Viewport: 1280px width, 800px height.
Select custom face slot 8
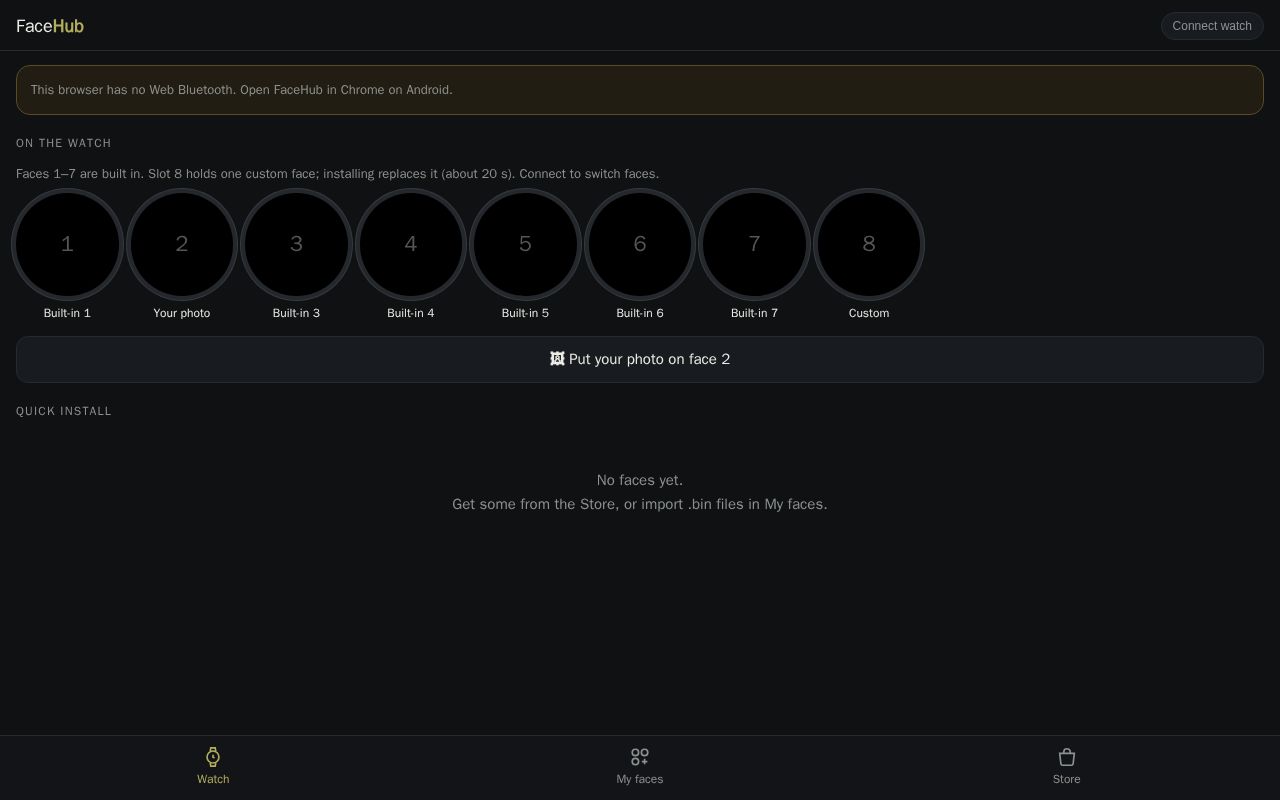coord(869,244)
